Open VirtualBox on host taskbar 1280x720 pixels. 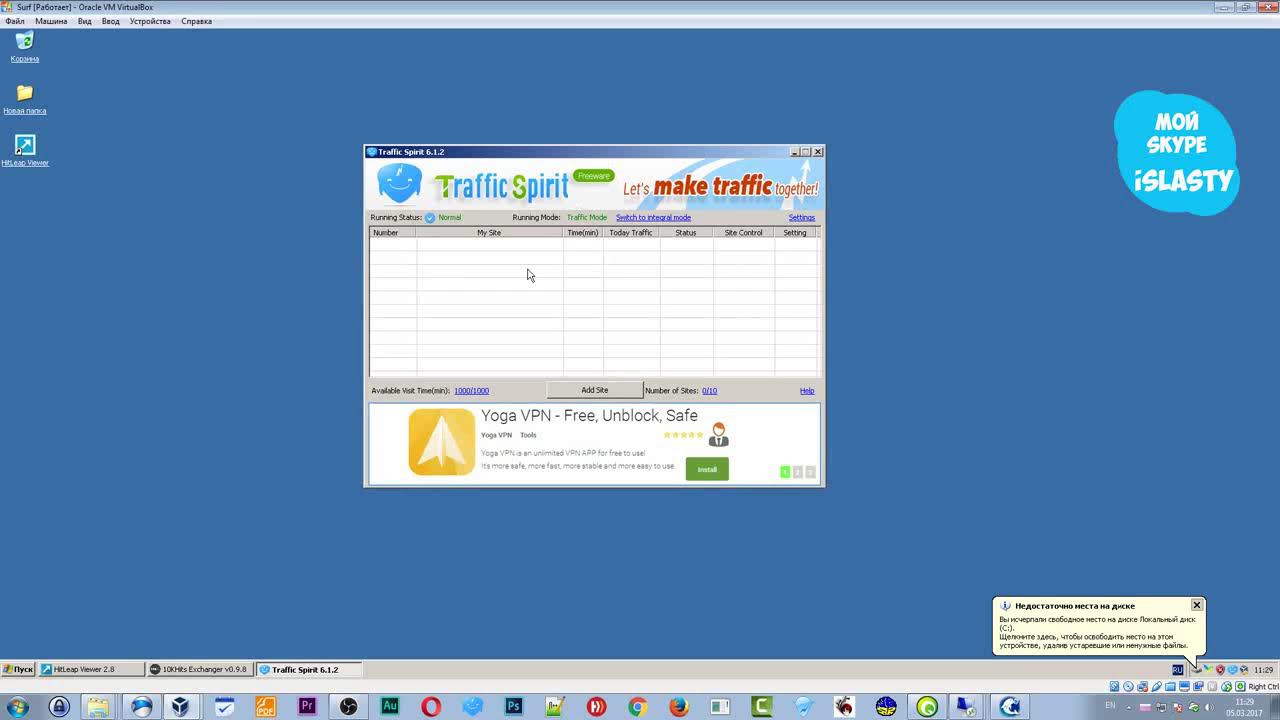coord(180,707)
